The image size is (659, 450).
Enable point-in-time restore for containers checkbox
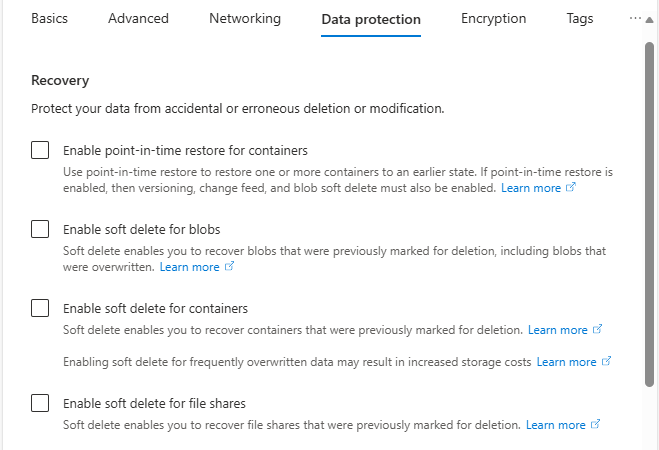point(40,151)
